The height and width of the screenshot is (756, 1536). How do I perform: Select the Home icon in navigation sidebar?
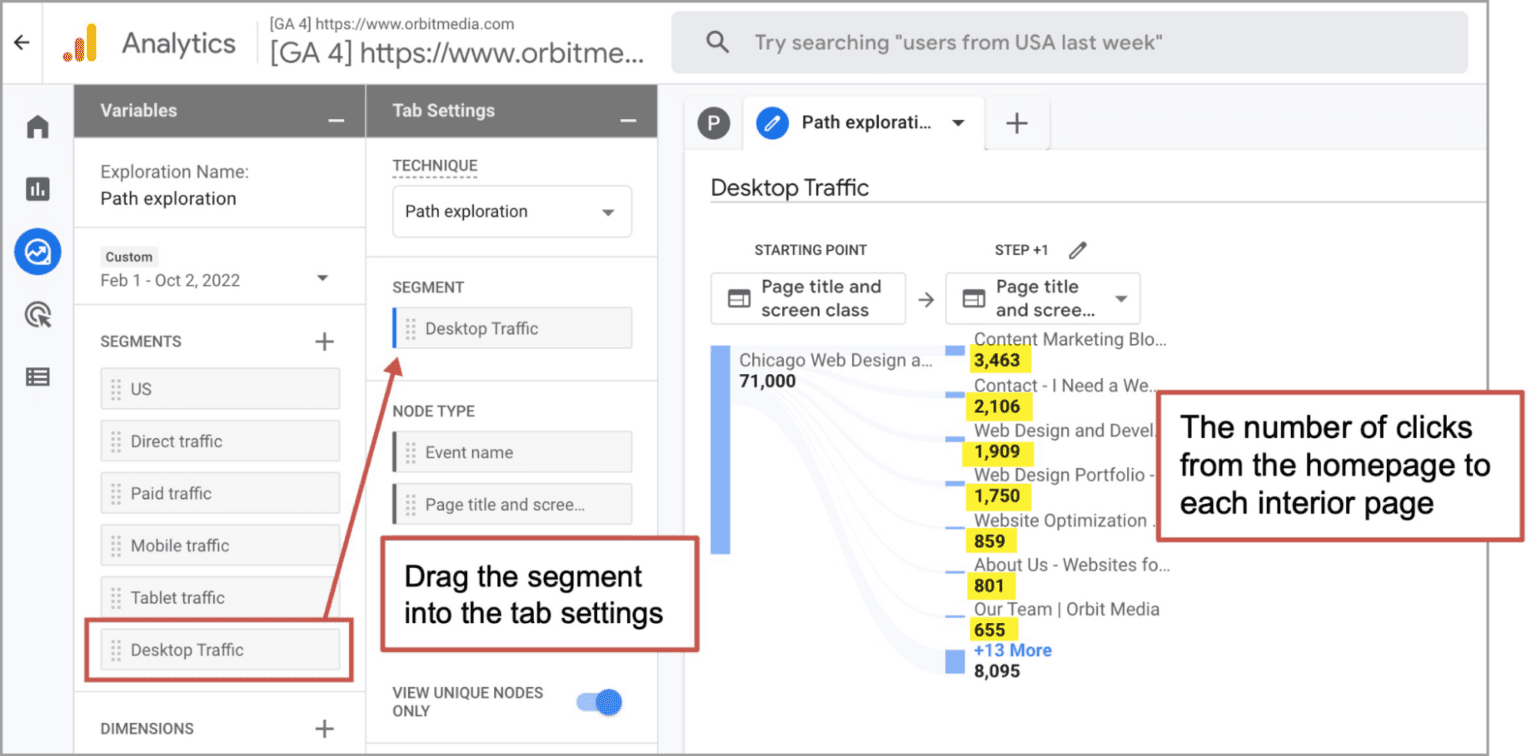point(37,126)
